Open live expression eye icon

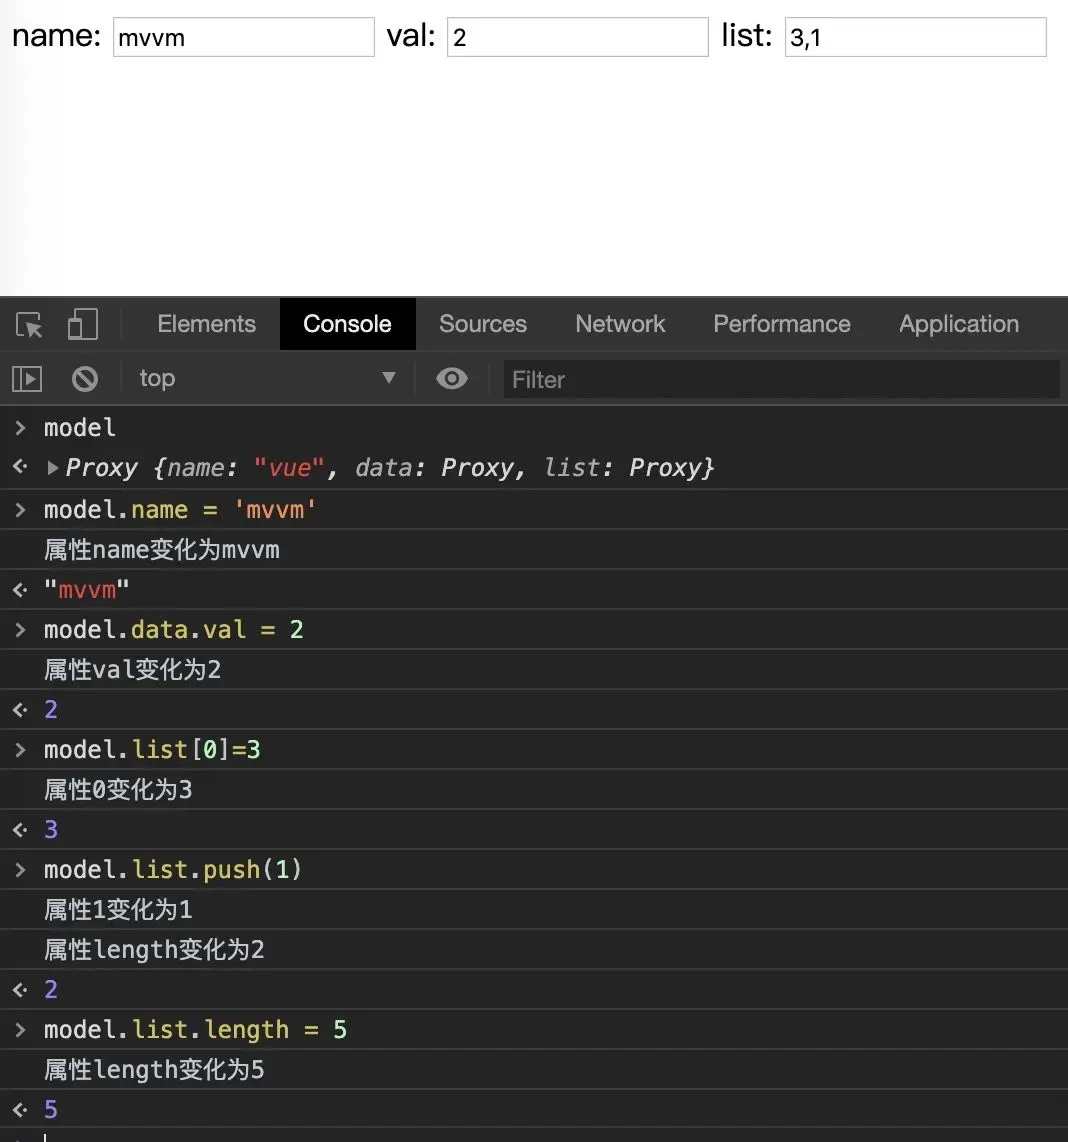[x=452, y=379]
